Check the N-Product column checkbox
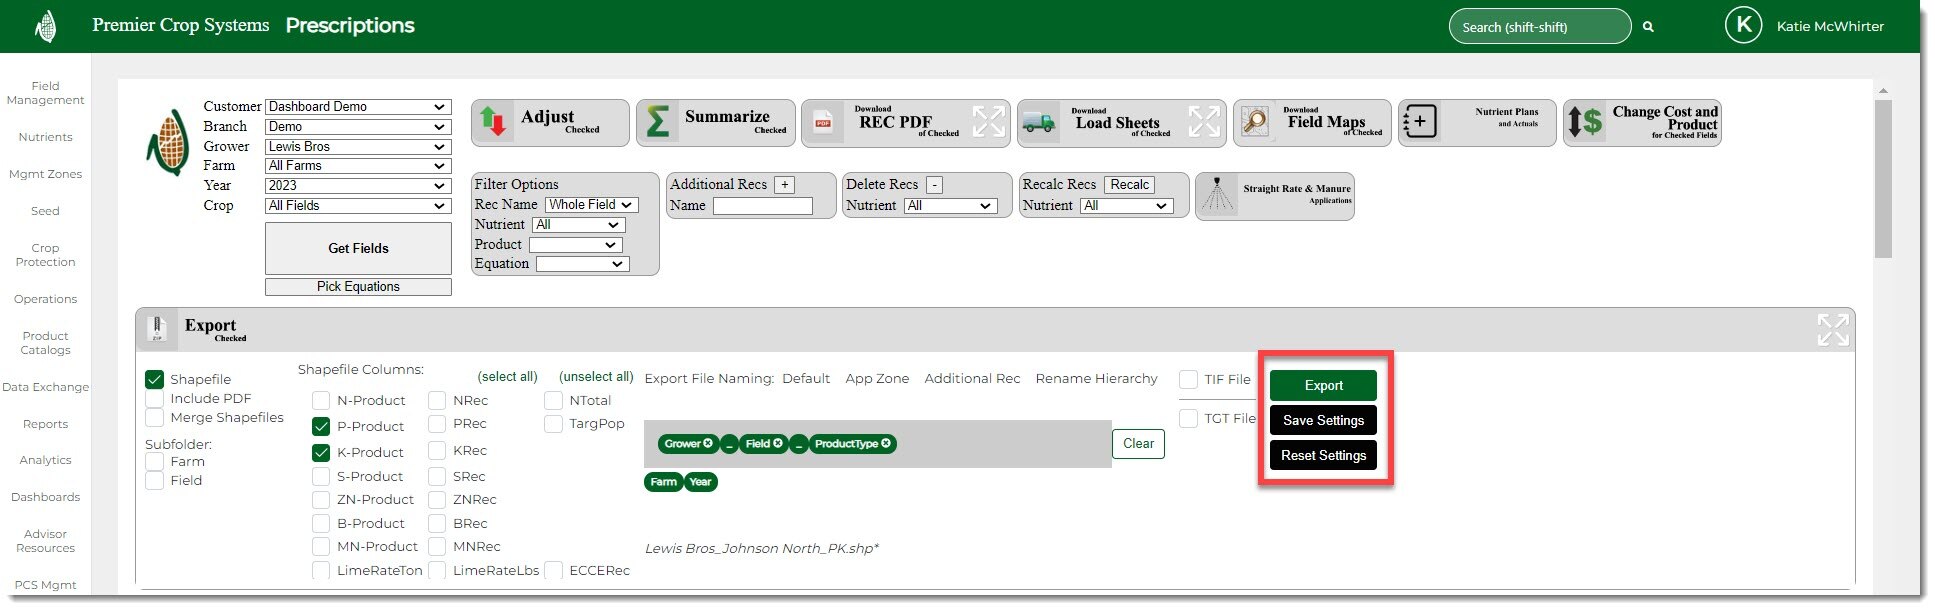Image resolution: width=1935 pixels, height=610 pixels. (x=321, y=400)
